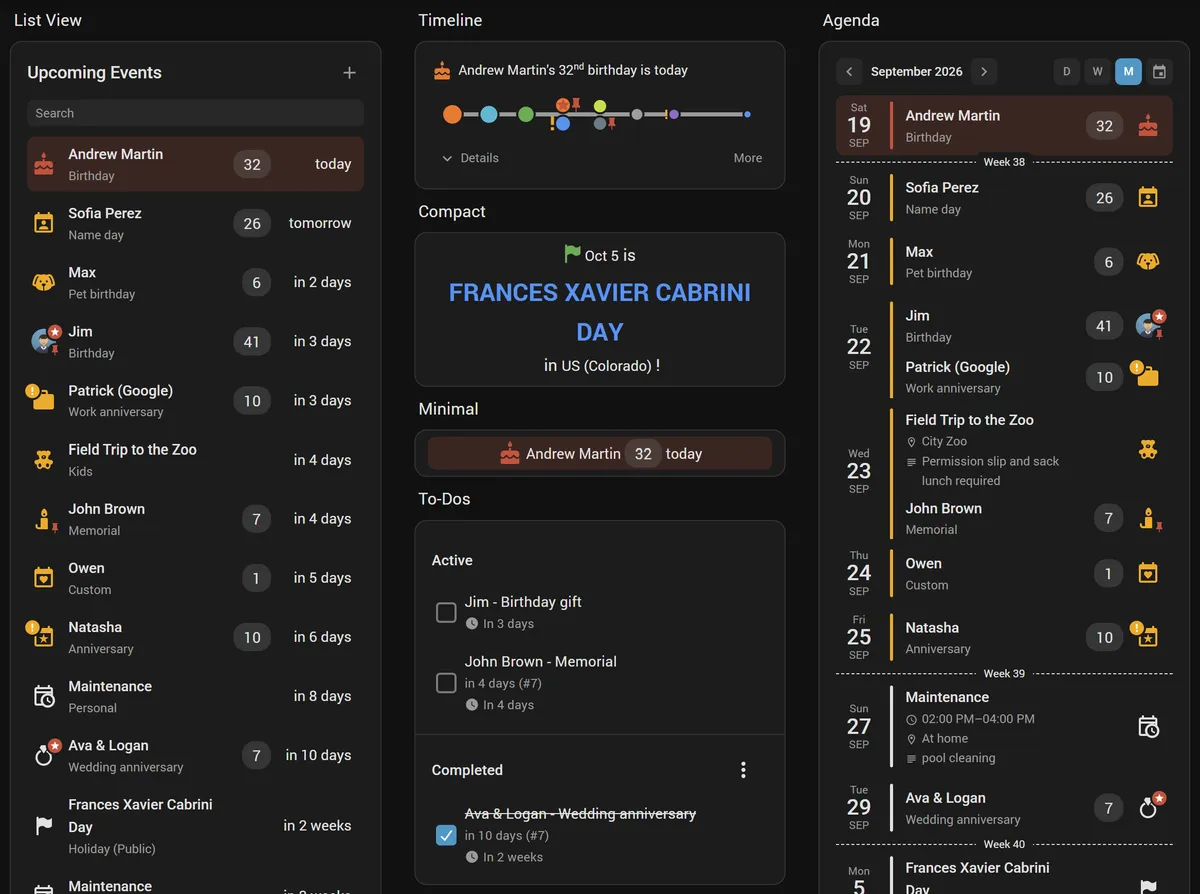Expand Details in the Timeline card

coord(470,158)
